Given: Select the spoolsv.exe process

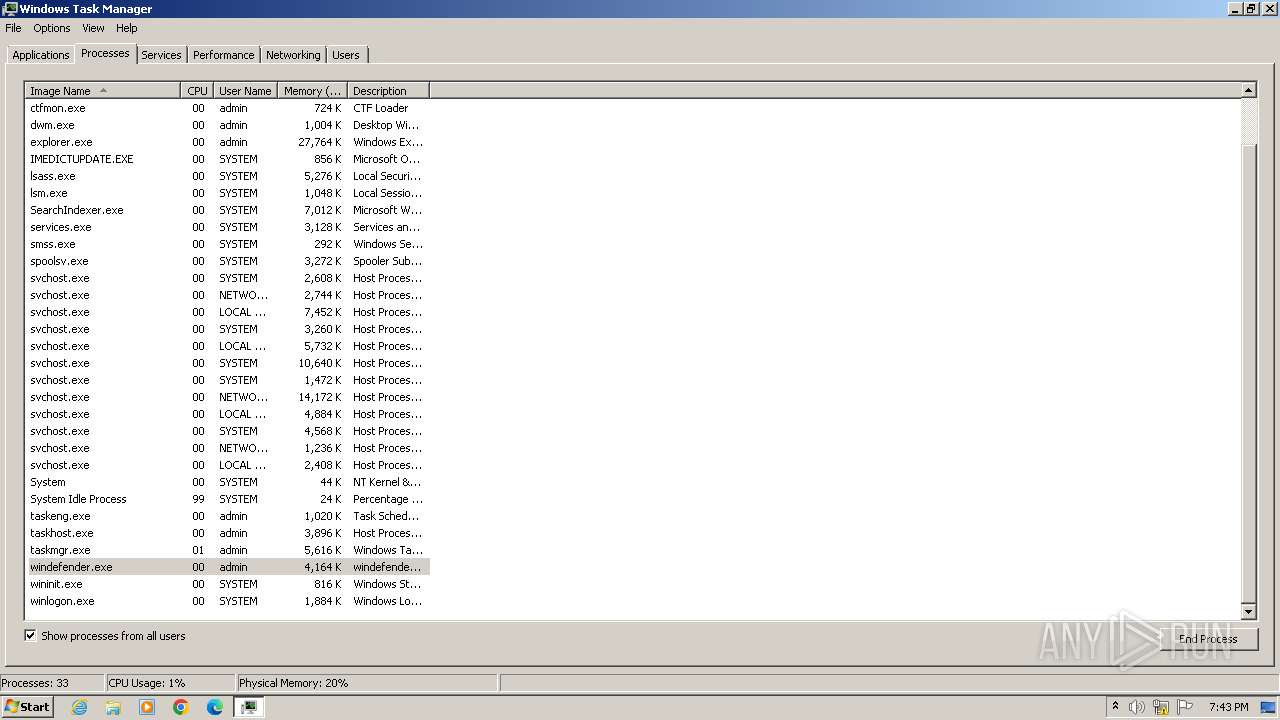Looking at the screenshot, I should click(227, 261).
